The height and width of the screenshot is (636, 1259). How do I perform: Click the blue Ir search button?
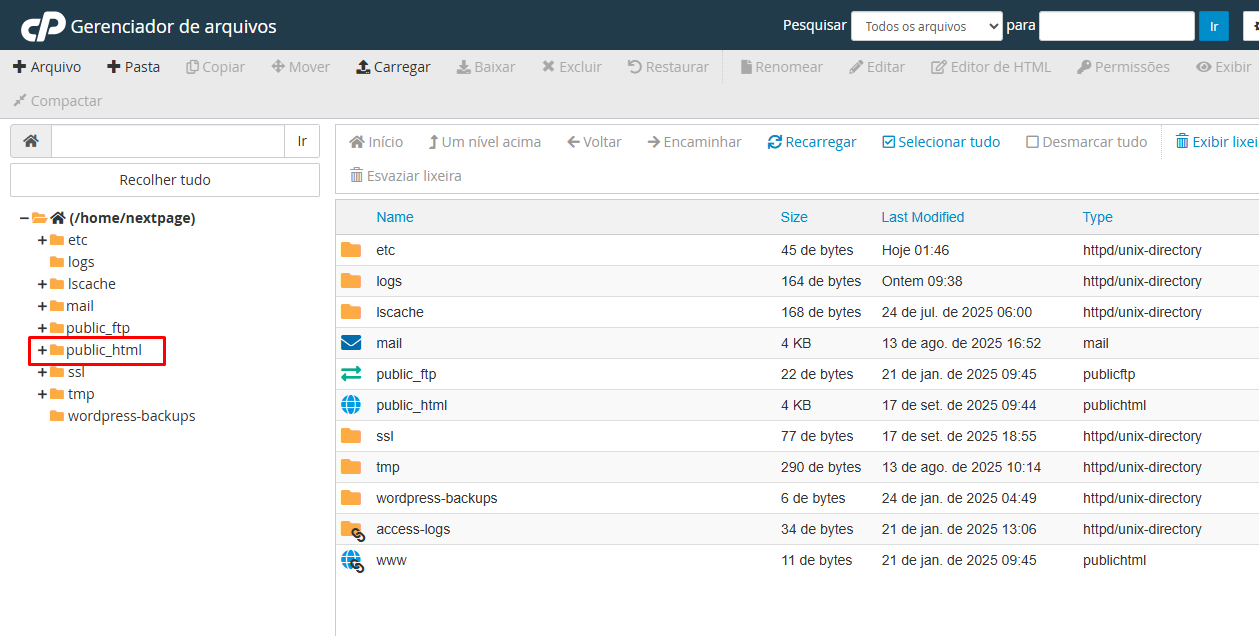coord(1213,26)
